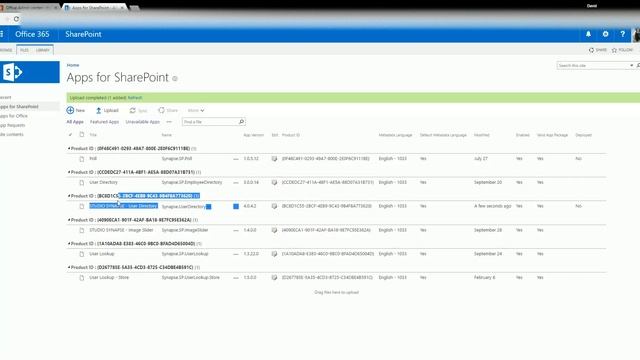The height and width of the screenshot is (360, 640).
Task: Click the edit icon in the version 1.5.0.0 row
Action: 274,278
